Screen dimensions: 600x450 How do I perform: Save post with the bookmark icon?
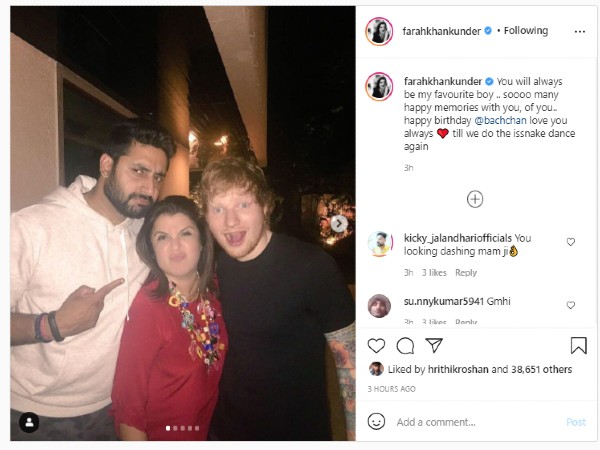coord(578,345)
